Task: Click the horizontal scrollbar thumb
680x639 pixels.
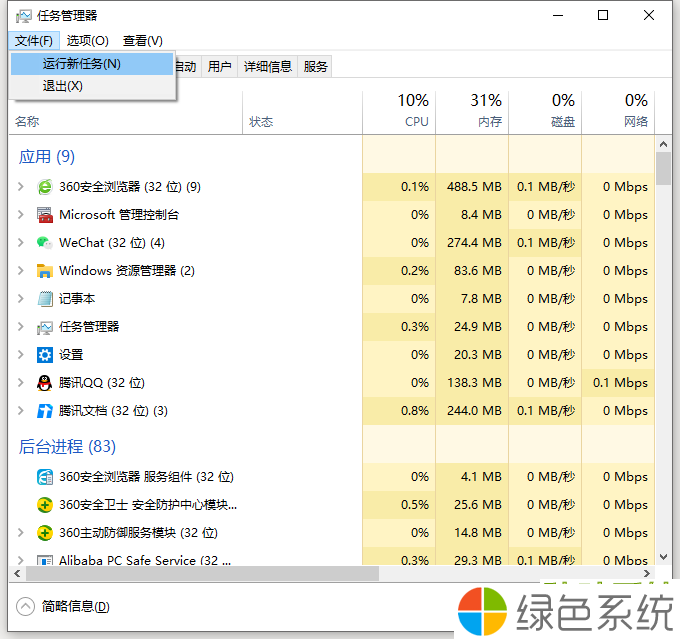Action: click(x=203, y=573)
